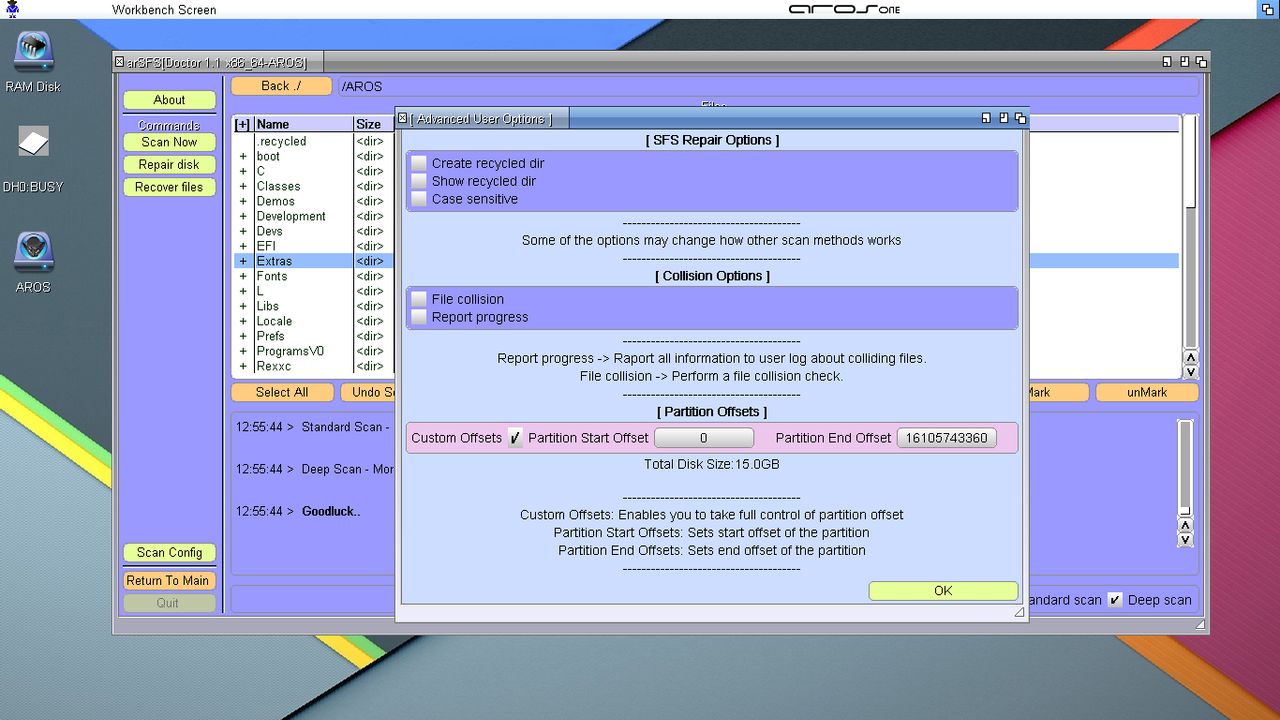Expand the Demos directory

242,201
